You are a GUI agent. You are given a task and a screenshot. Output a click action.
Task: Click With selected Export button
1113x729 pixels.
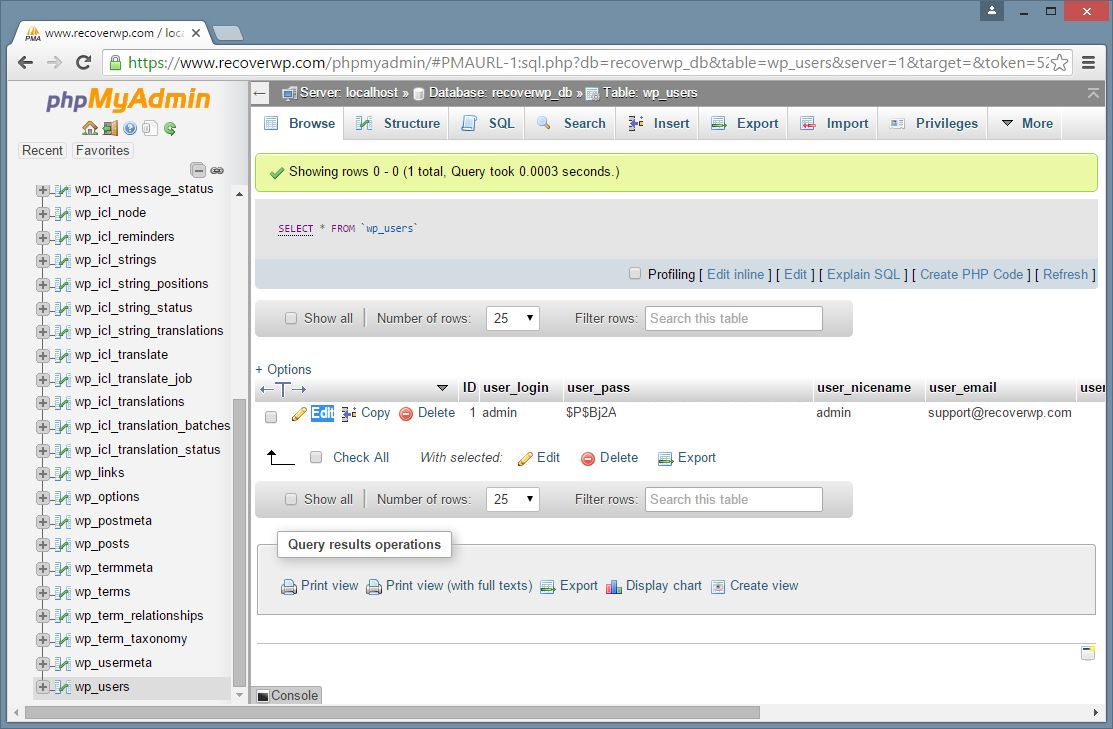(686, 459)
